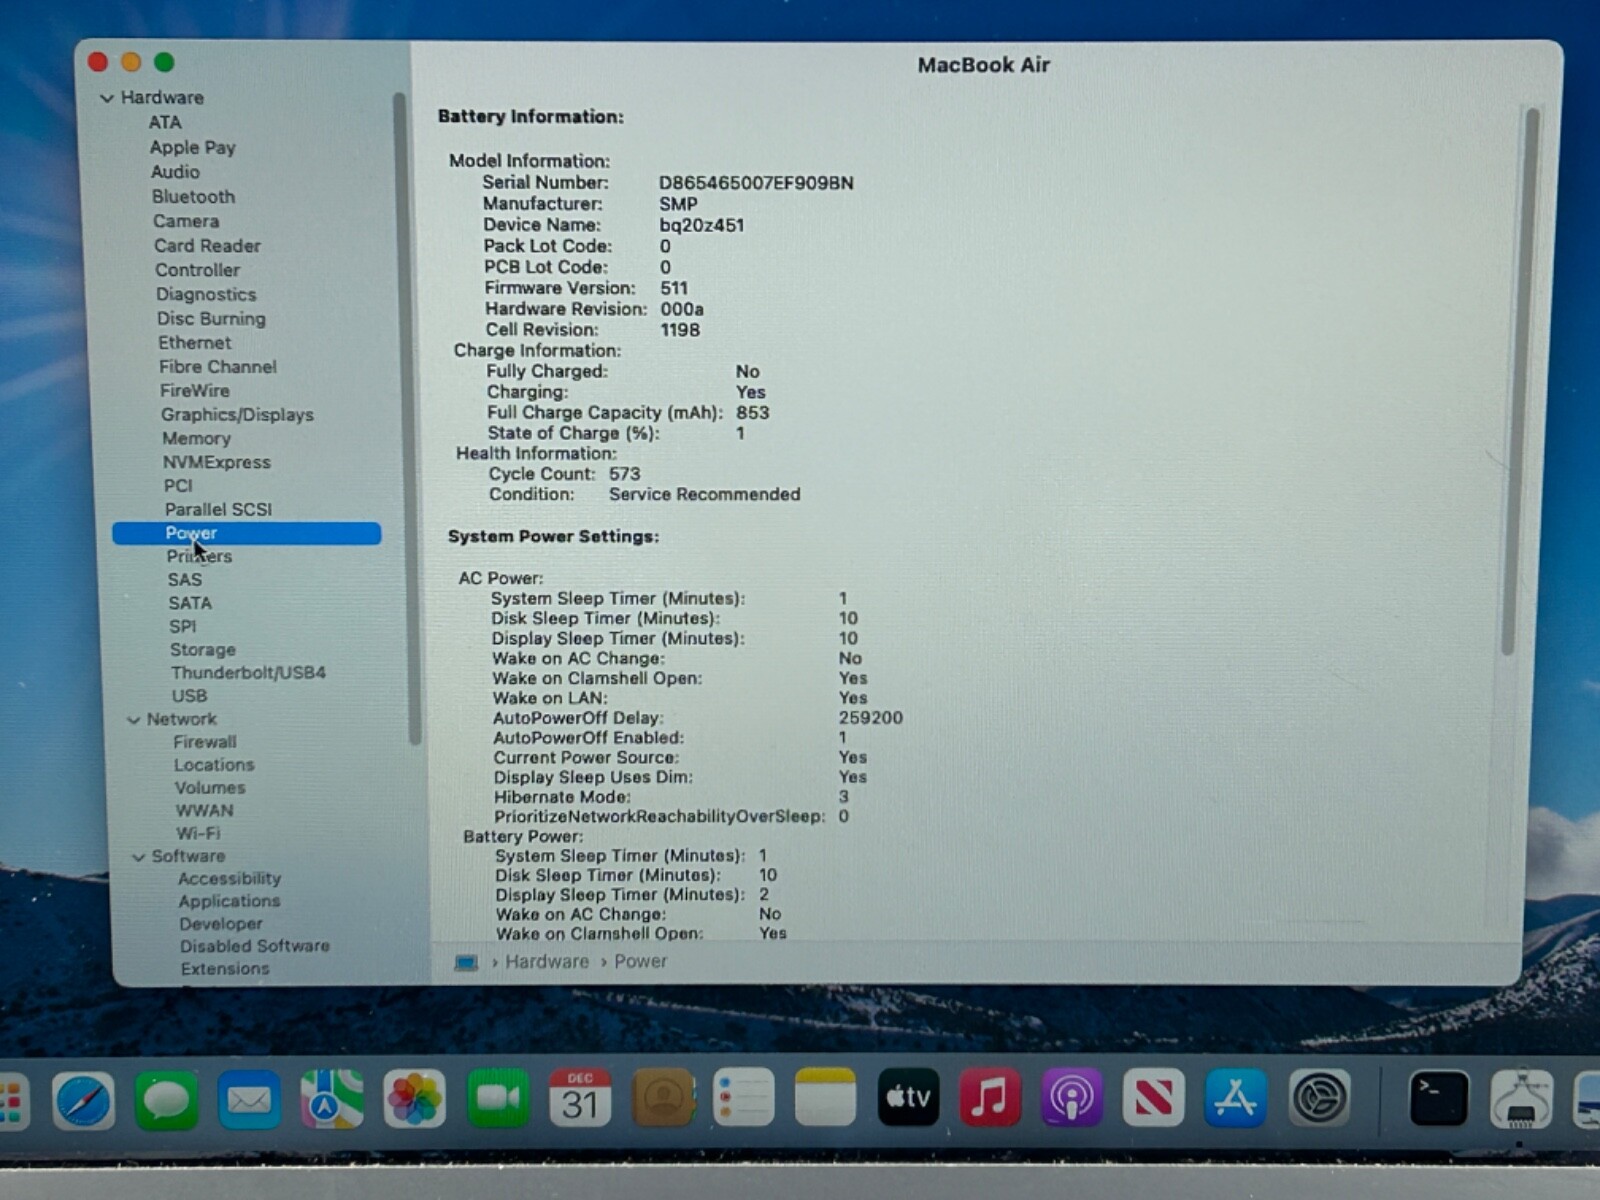Collapse the Hardware section
This screenshot has height=1200, width=1600.
click(107, 98)
